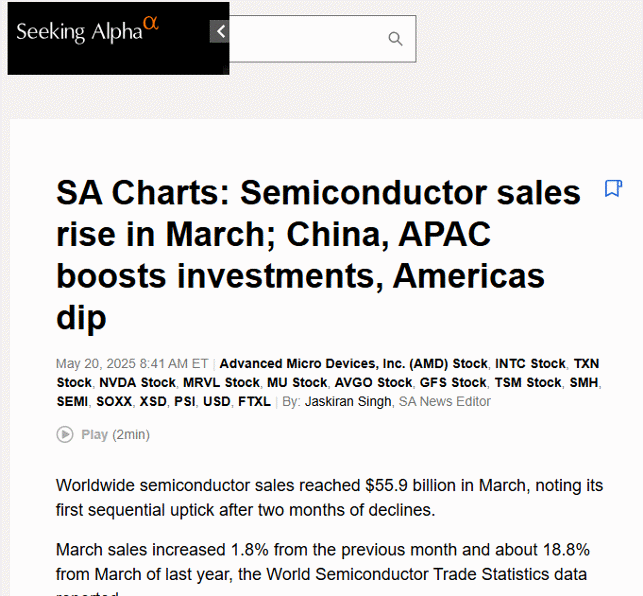Bookmark this article with the save icon
Image resolution: width=643 pixels, height=596 pixels.
[x=613, y=188]
